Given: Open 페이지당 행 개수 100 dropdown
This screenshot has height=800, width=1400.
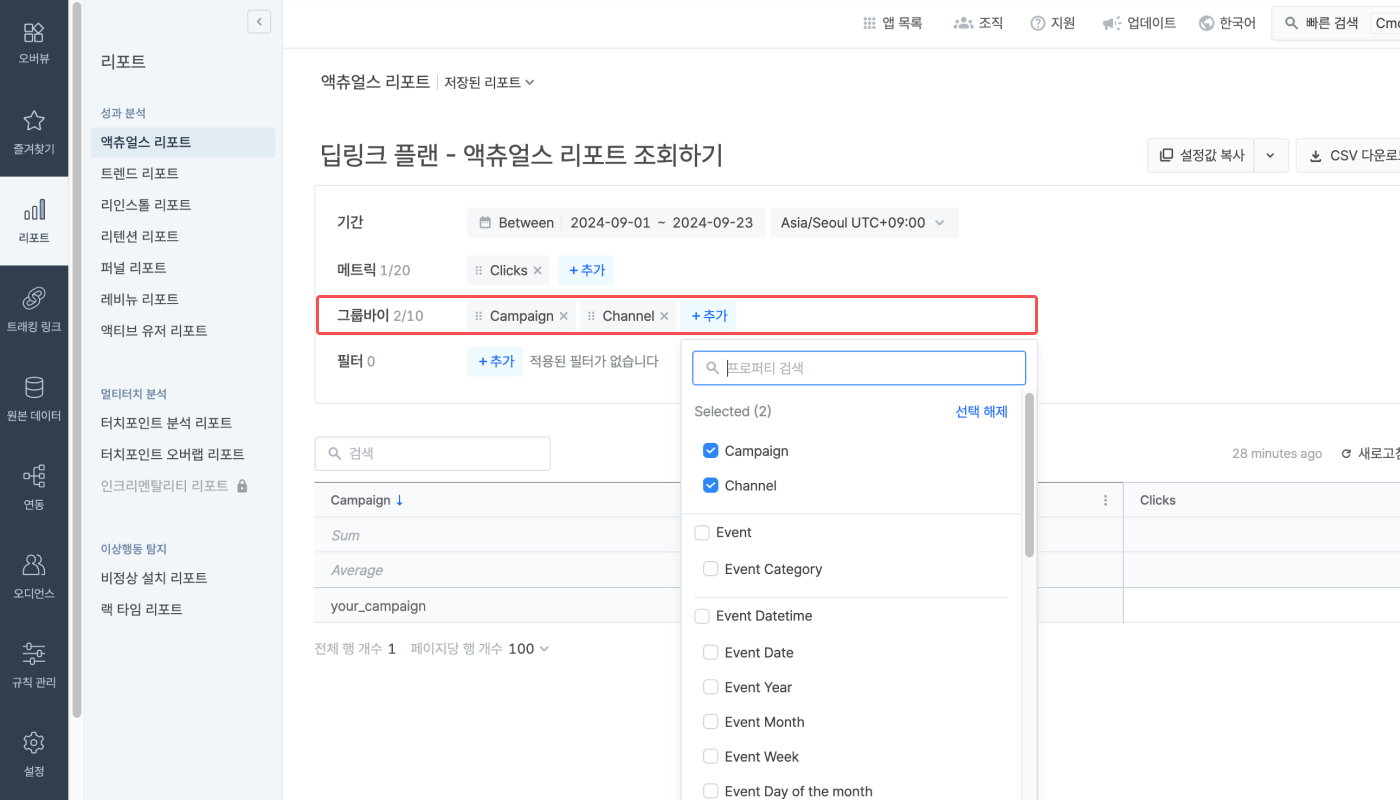Looking at the screenshot, I should [529, 649].
